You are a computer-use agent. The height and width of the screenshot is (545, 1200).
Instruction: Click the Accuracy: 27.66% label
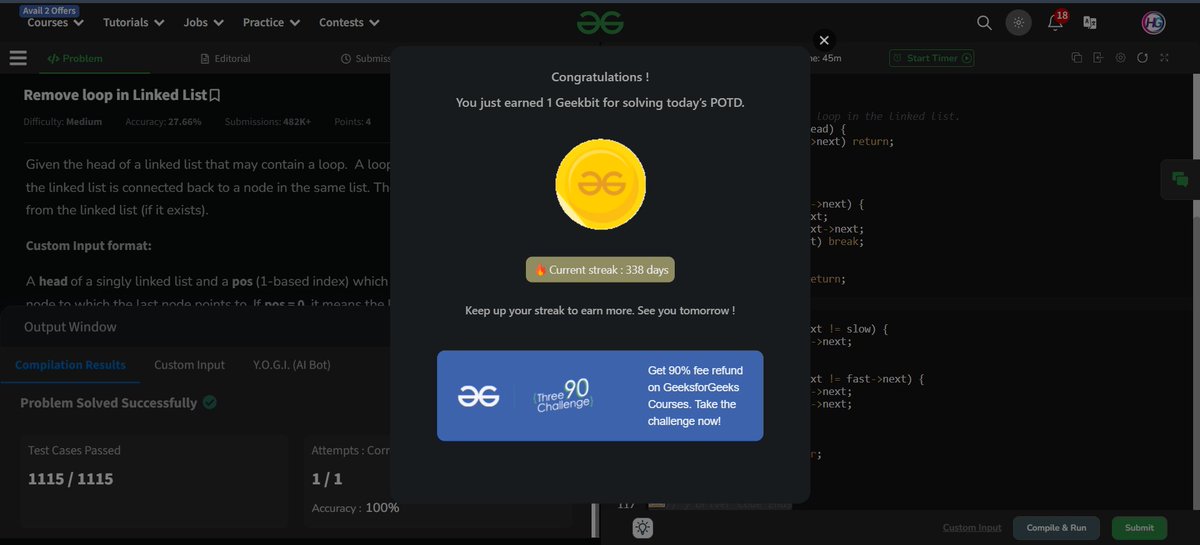click(163, 122)
